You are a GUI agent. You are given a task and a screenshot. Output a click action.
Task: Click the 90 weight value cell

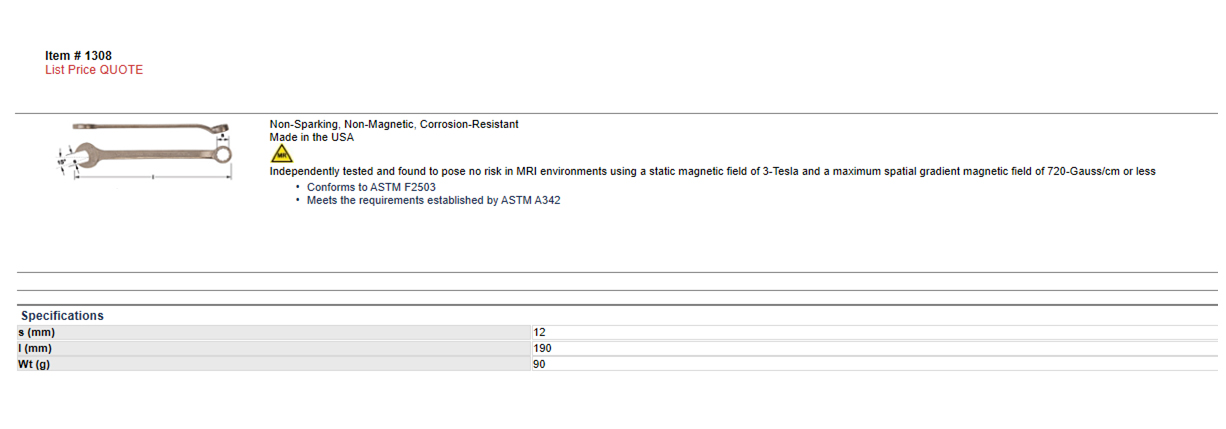pos(875,364)
